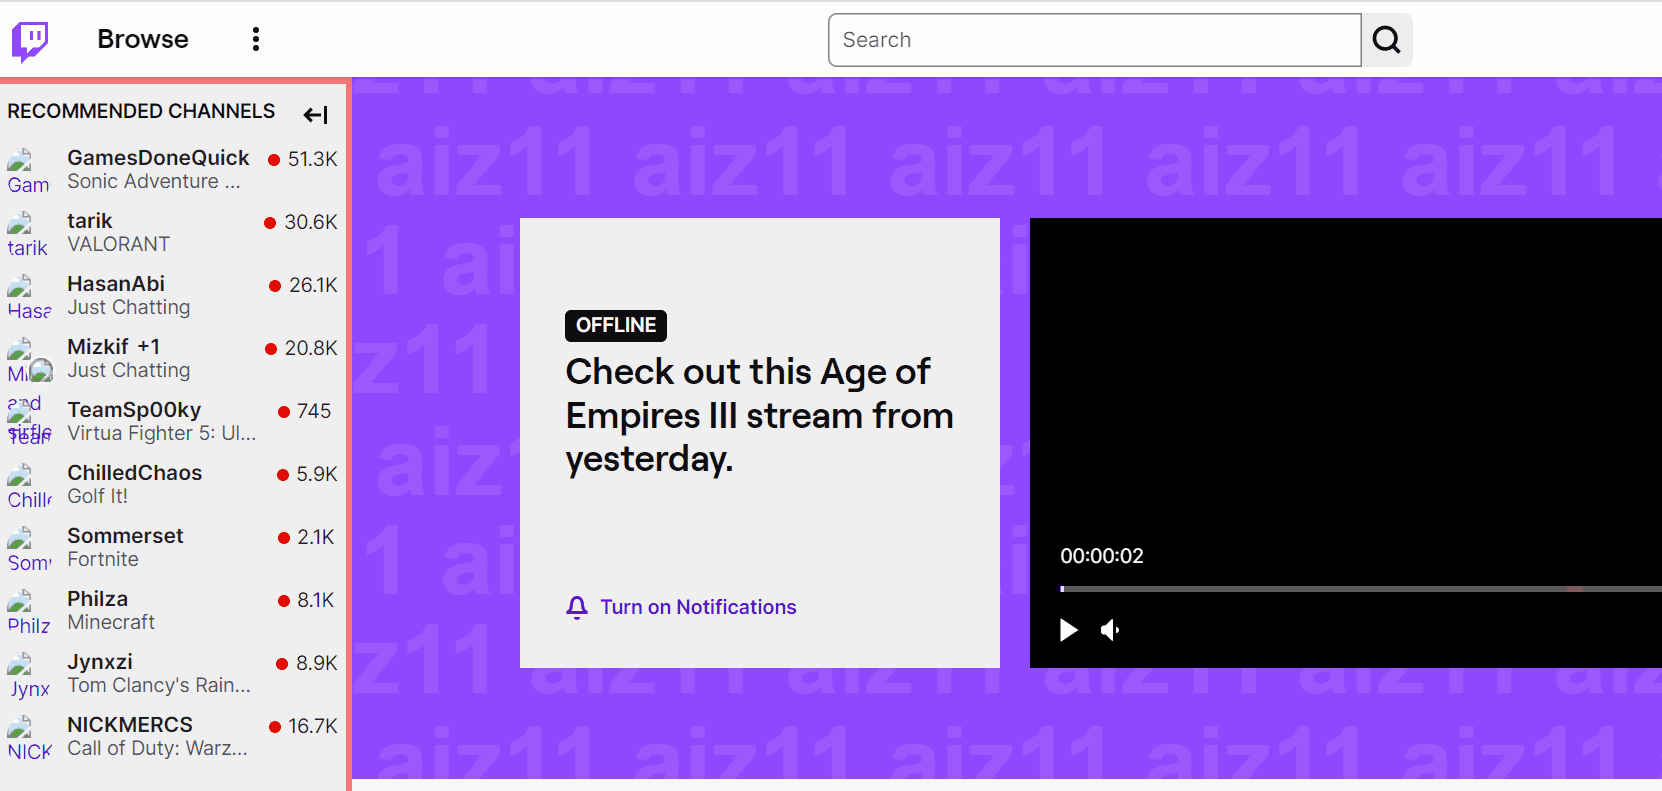This screenshot has width=1662, height=791.
Task: Click Jynxzi's avatar image
Action: click(x=28, y=675)
